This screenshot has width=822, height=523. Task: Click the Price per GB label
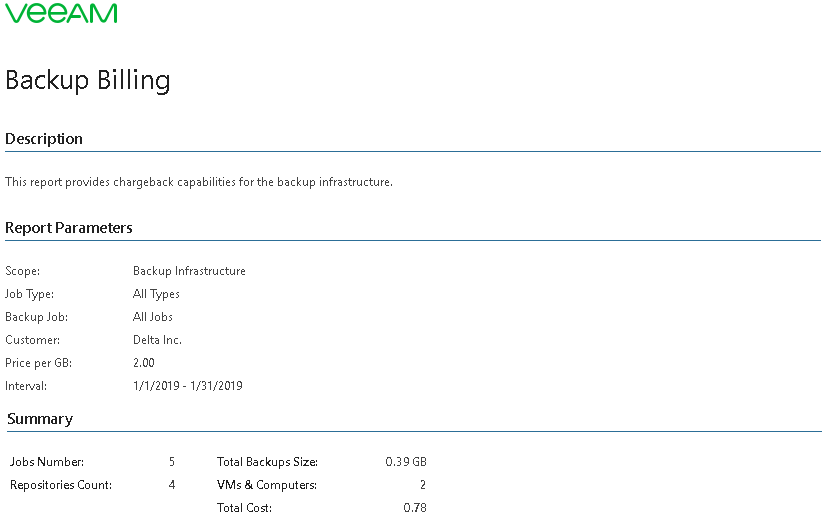38,363
